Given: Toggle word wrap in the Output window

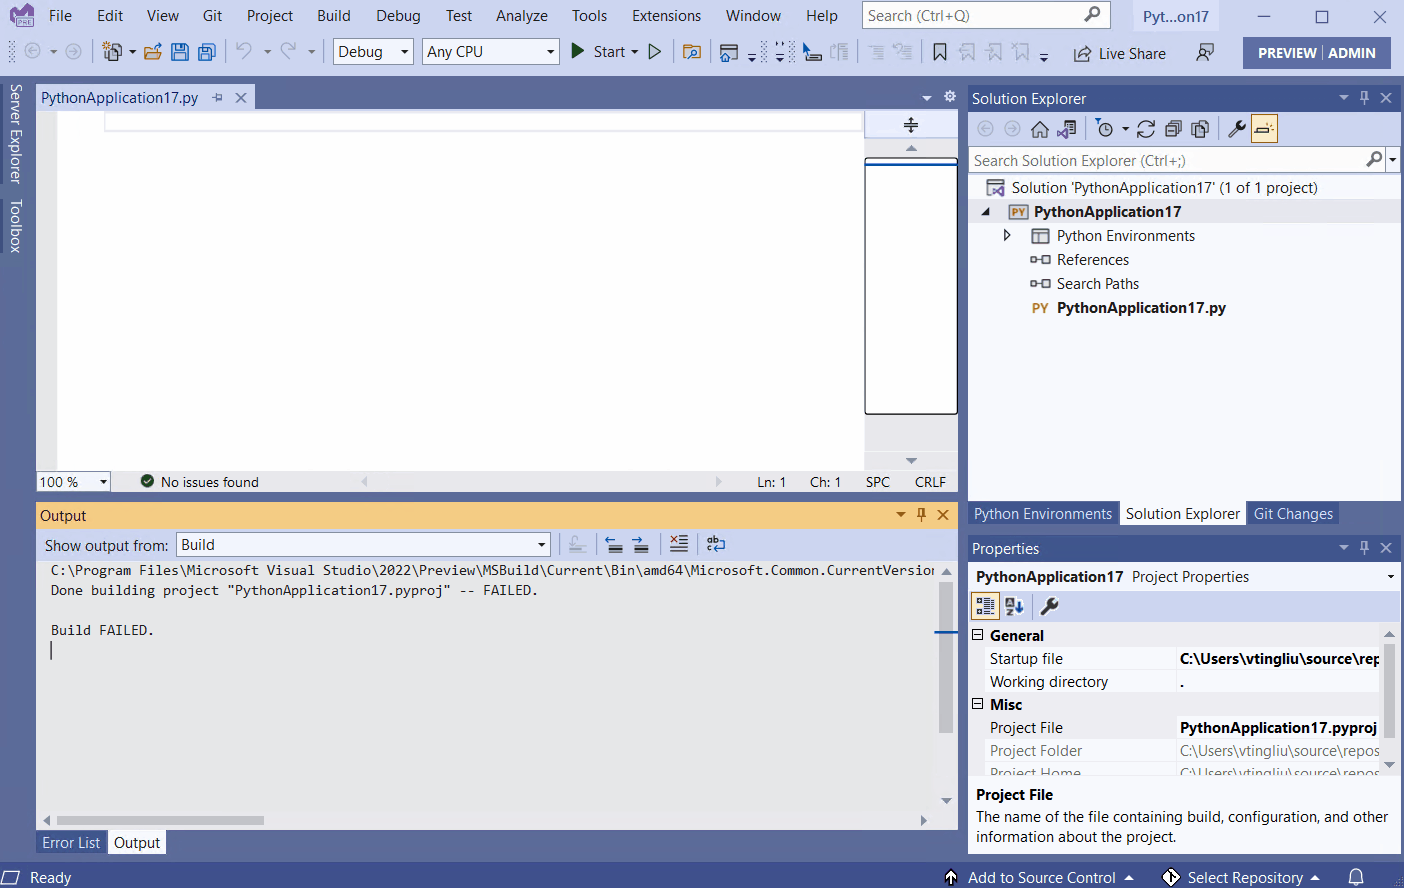Looking at the screenshot, I should point(714,543).
